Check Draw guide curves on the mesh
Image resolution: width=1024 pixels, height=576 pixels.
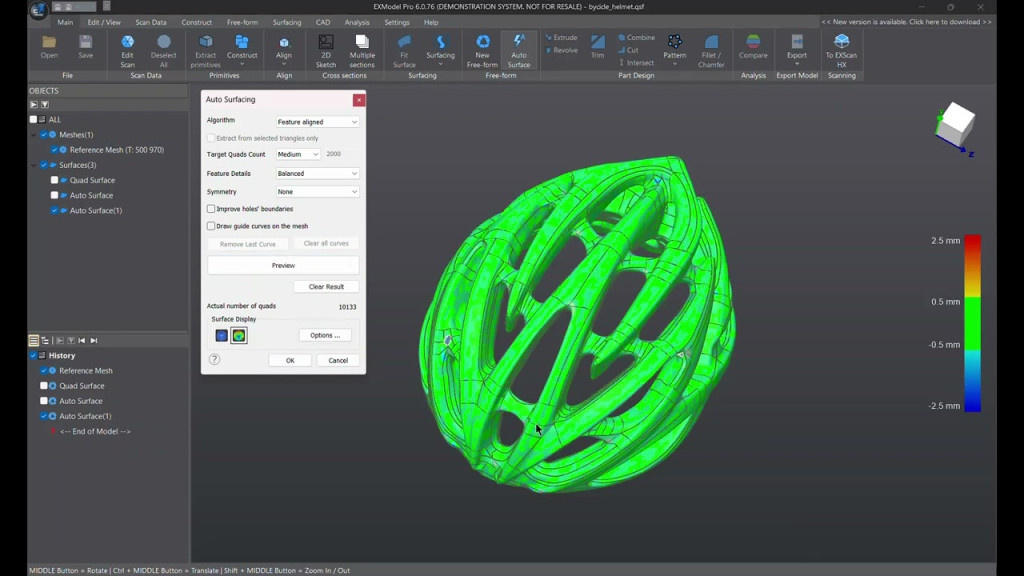[211, 226]
